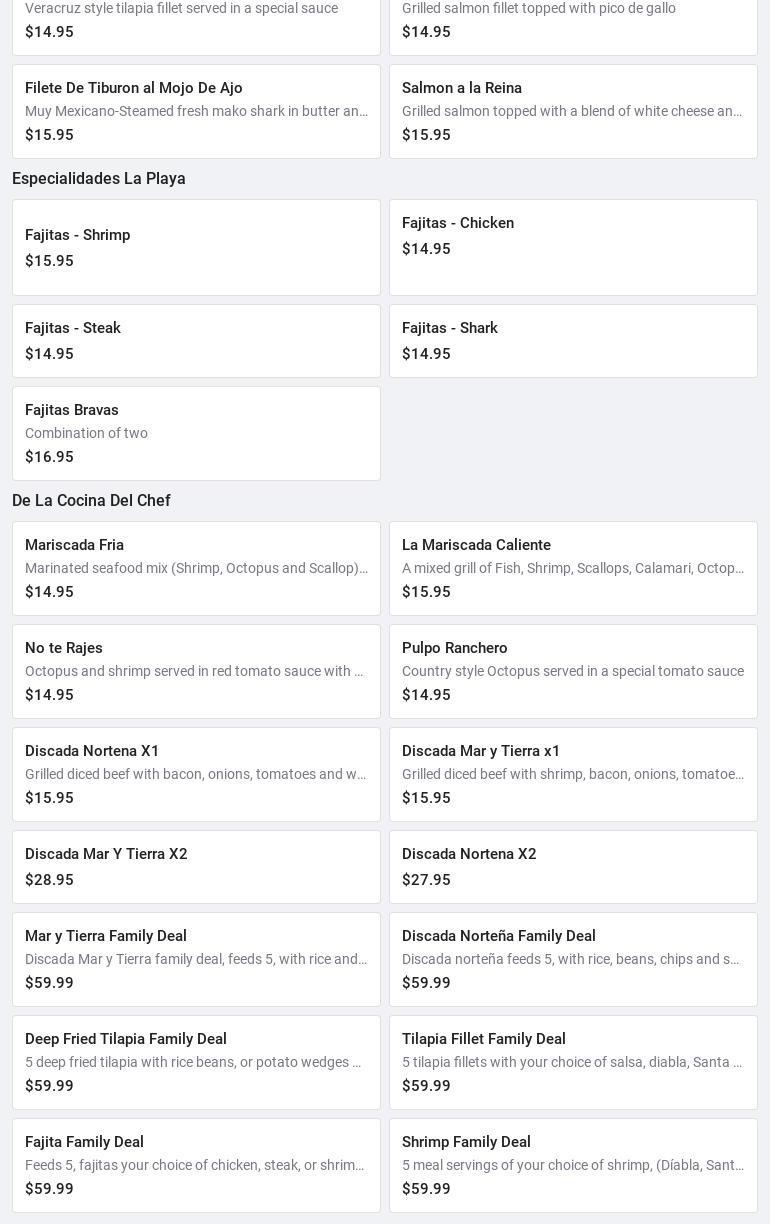Screen dimensions: 770x1224
Task: Open Deep Fried Tilapia Family Deal
Action: click(196, 1062)
